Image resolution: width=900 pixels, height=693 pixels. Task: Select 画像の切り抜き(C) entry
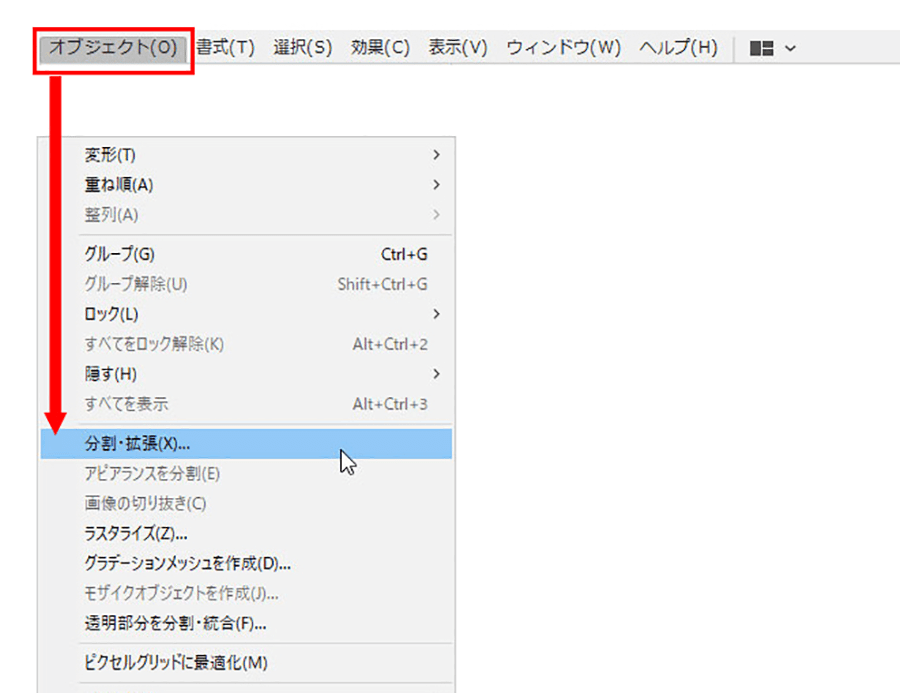click(x=246, y=504)
